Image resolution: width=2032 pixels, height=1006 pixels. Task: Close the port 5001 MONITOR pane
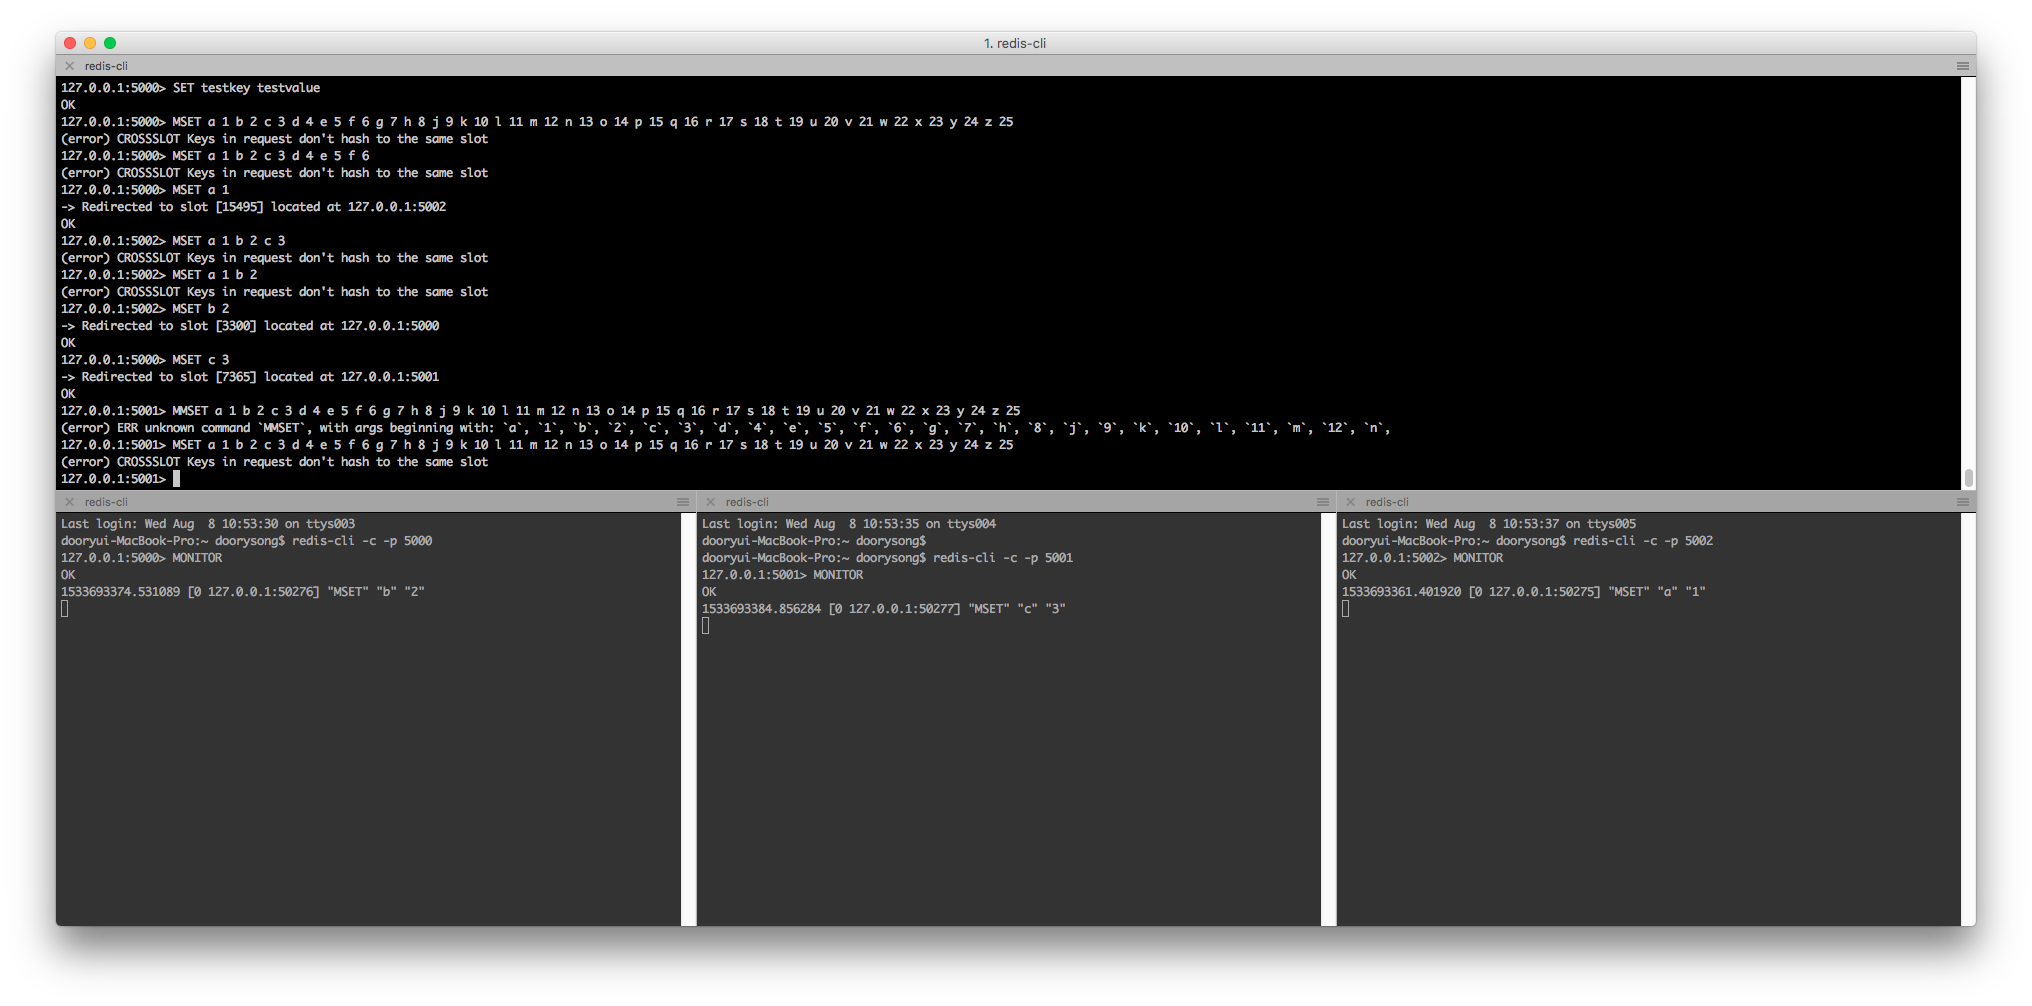710,502
